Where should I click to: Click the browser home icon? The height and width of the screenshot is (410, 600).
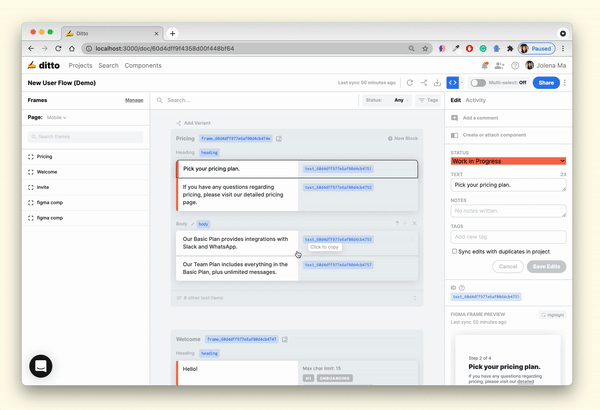coord(72,49)
